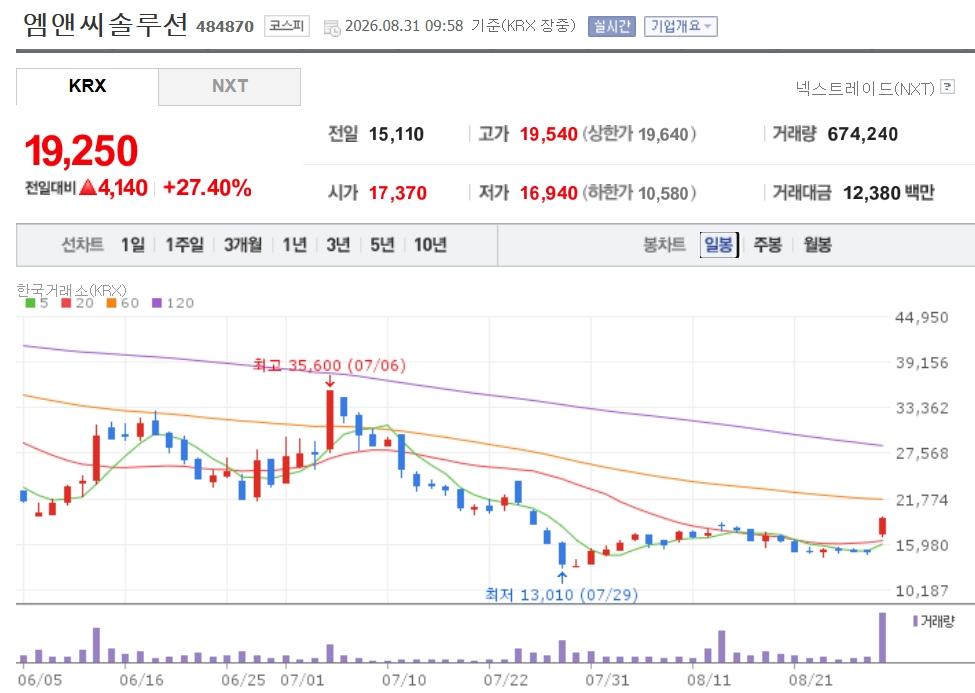The height and width of the screenshot is (693, 975).
Task: Show the 1년 line chart
Action: pyautogui.click(x=295, y=244)
